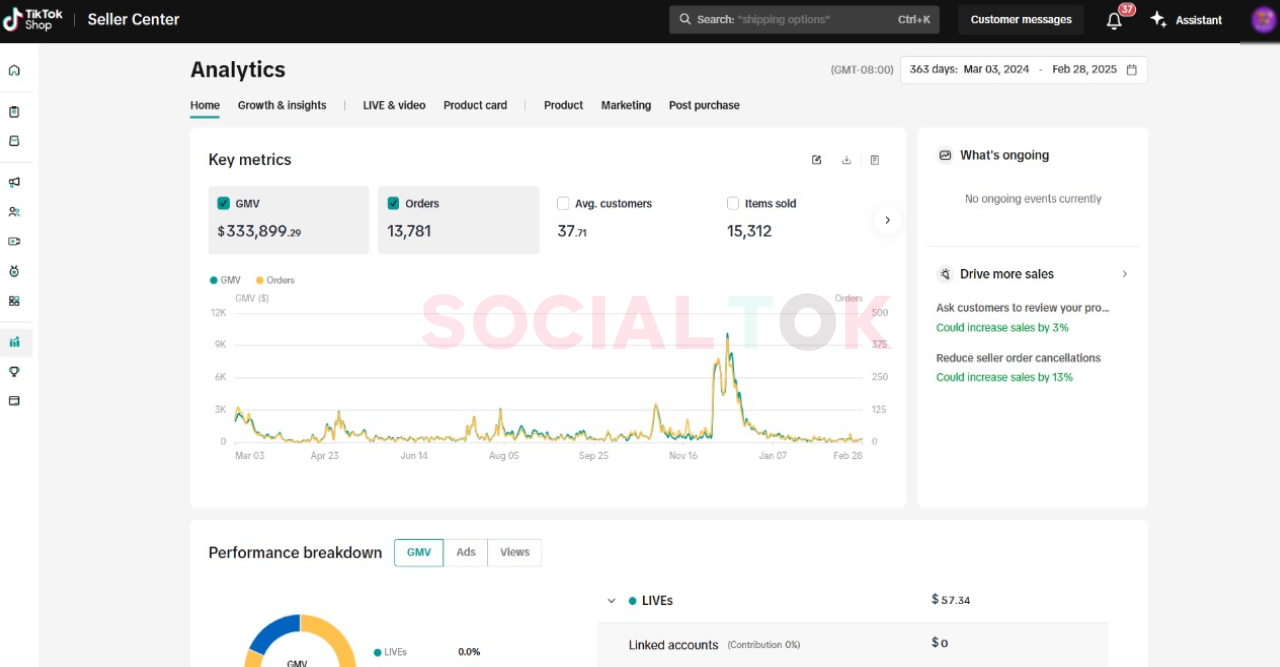Click the Customer messages button
The height and width of the screenshot is (667, 1280).
[x=1020, y=20]
